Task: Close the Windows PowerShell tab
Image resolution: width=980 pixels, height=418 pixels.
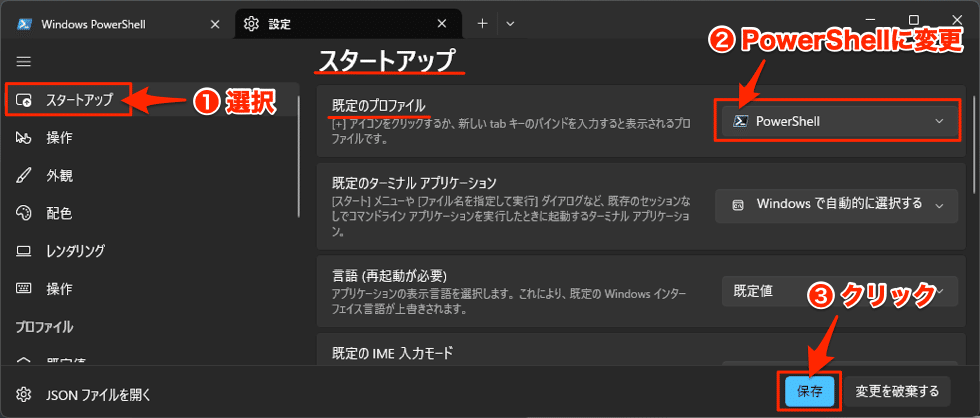Action: pyautogui.click(x=214, y=24)
